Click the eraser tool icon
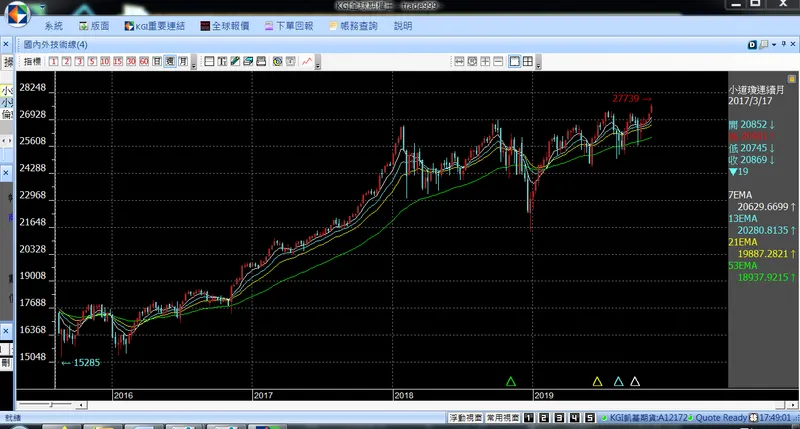The width and height of the screenshot is (800, 429). point(248,62)
